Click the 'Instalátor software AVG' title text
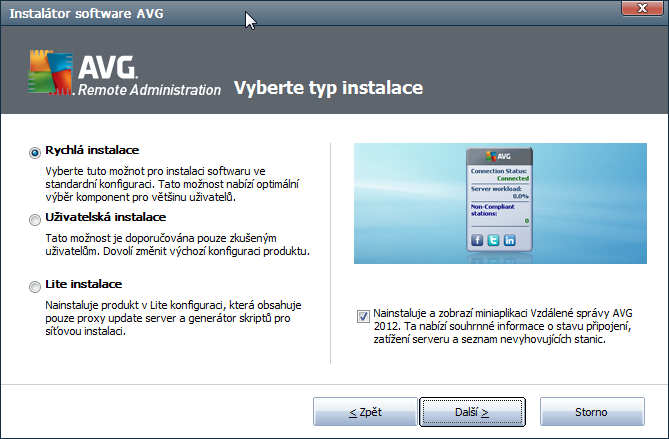 coord(87,14)
